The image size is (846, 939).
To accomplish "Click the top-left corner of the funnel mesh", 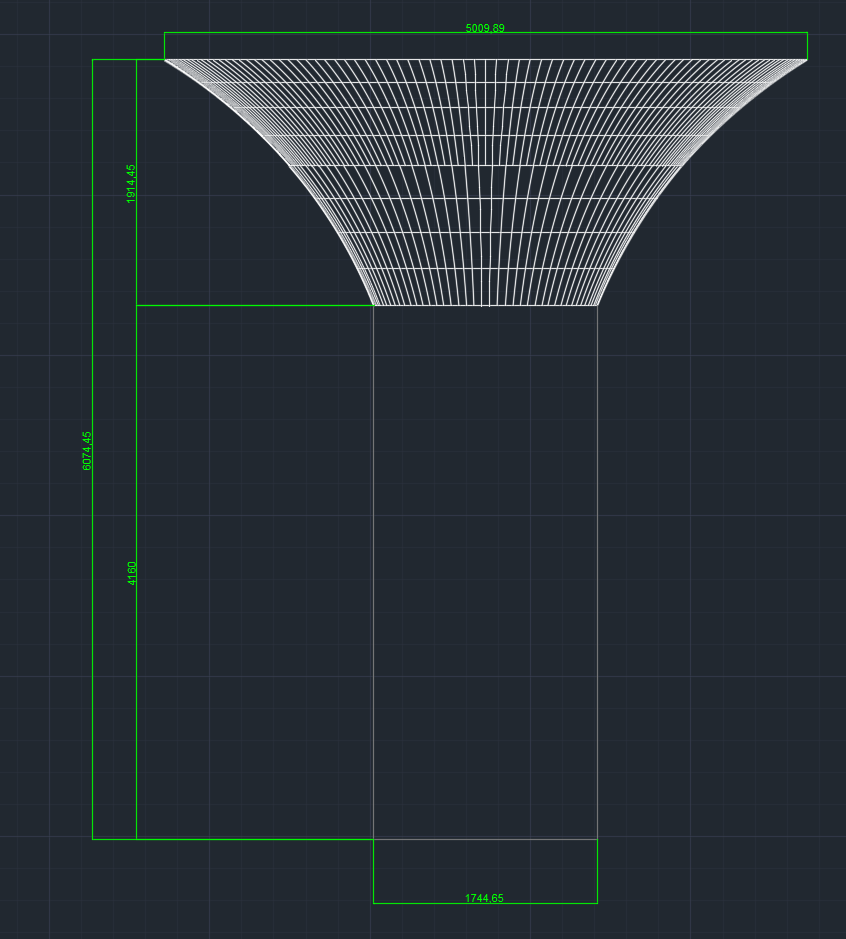I will click(x=166, y=61).
